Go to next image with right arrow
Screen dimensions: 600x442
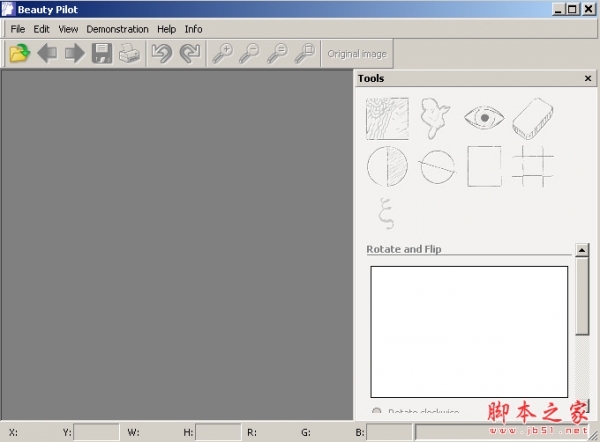coord(75,53)
